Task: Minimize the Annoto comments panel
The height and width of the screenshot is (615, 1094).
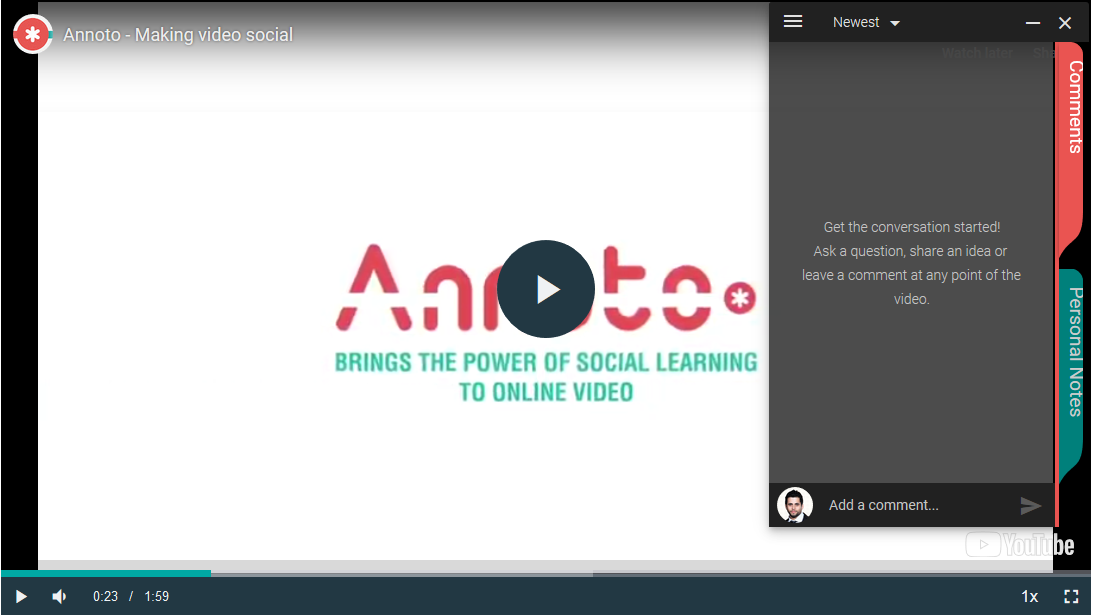Action: click(x=1033, y=23)
